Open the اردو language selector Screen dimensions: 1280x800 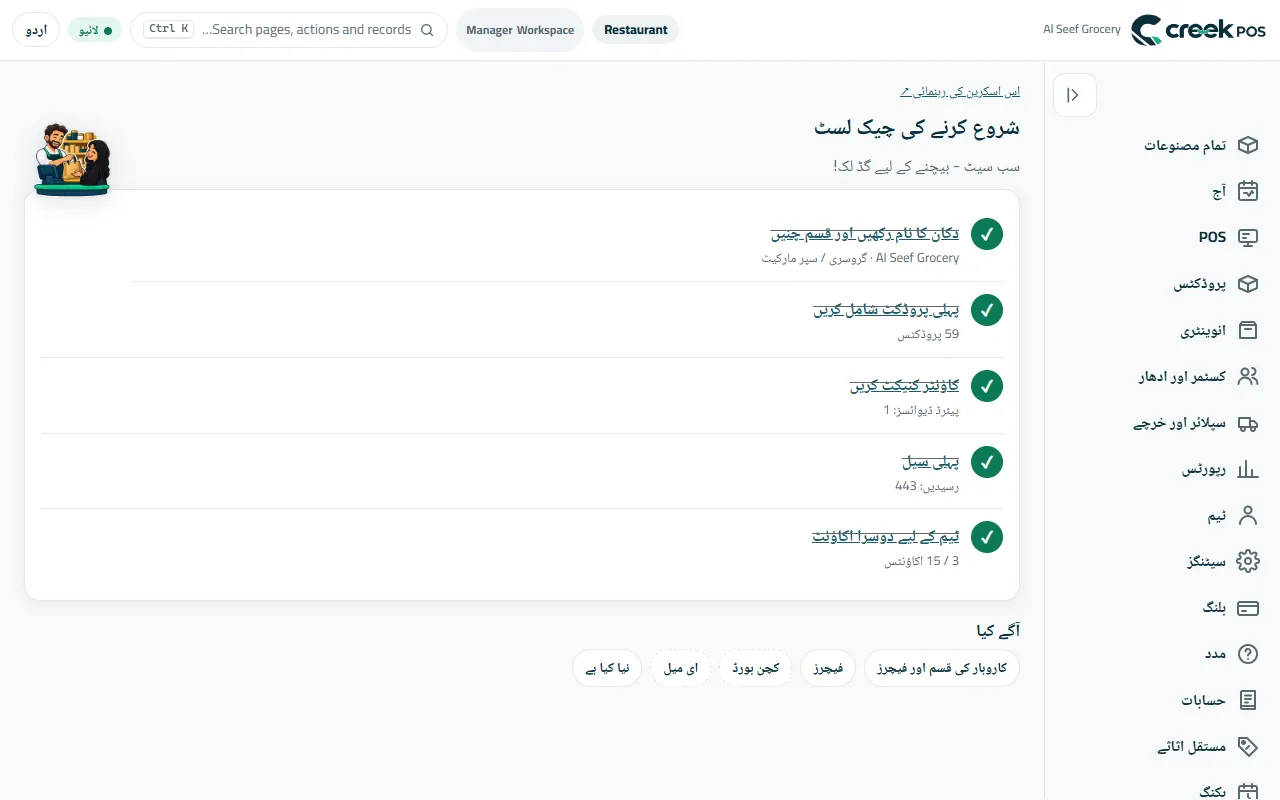36,30
